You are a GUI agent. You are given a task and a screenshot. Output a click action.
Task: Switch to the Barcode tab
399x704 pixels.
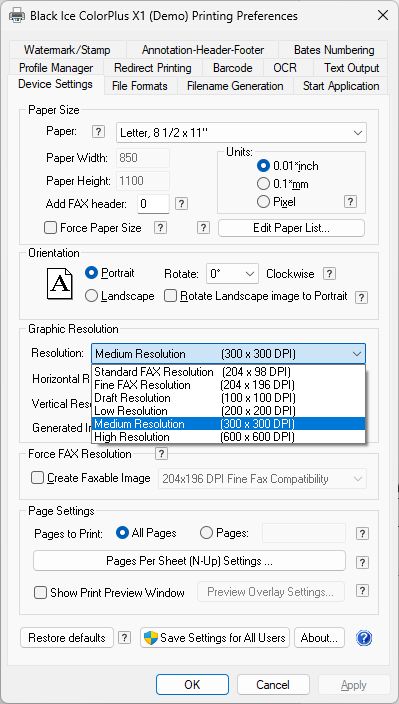click(232, 68)
